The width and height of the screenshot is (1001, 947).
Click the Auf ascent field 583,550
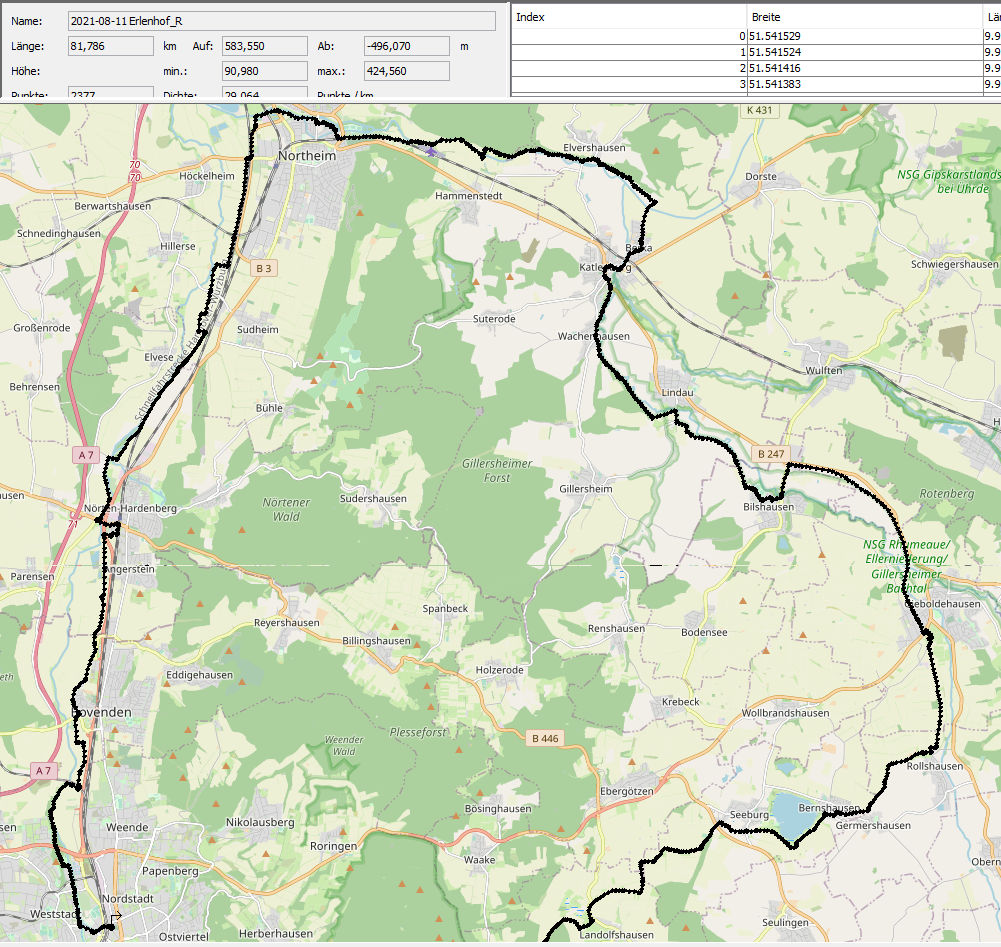[264, 46]
